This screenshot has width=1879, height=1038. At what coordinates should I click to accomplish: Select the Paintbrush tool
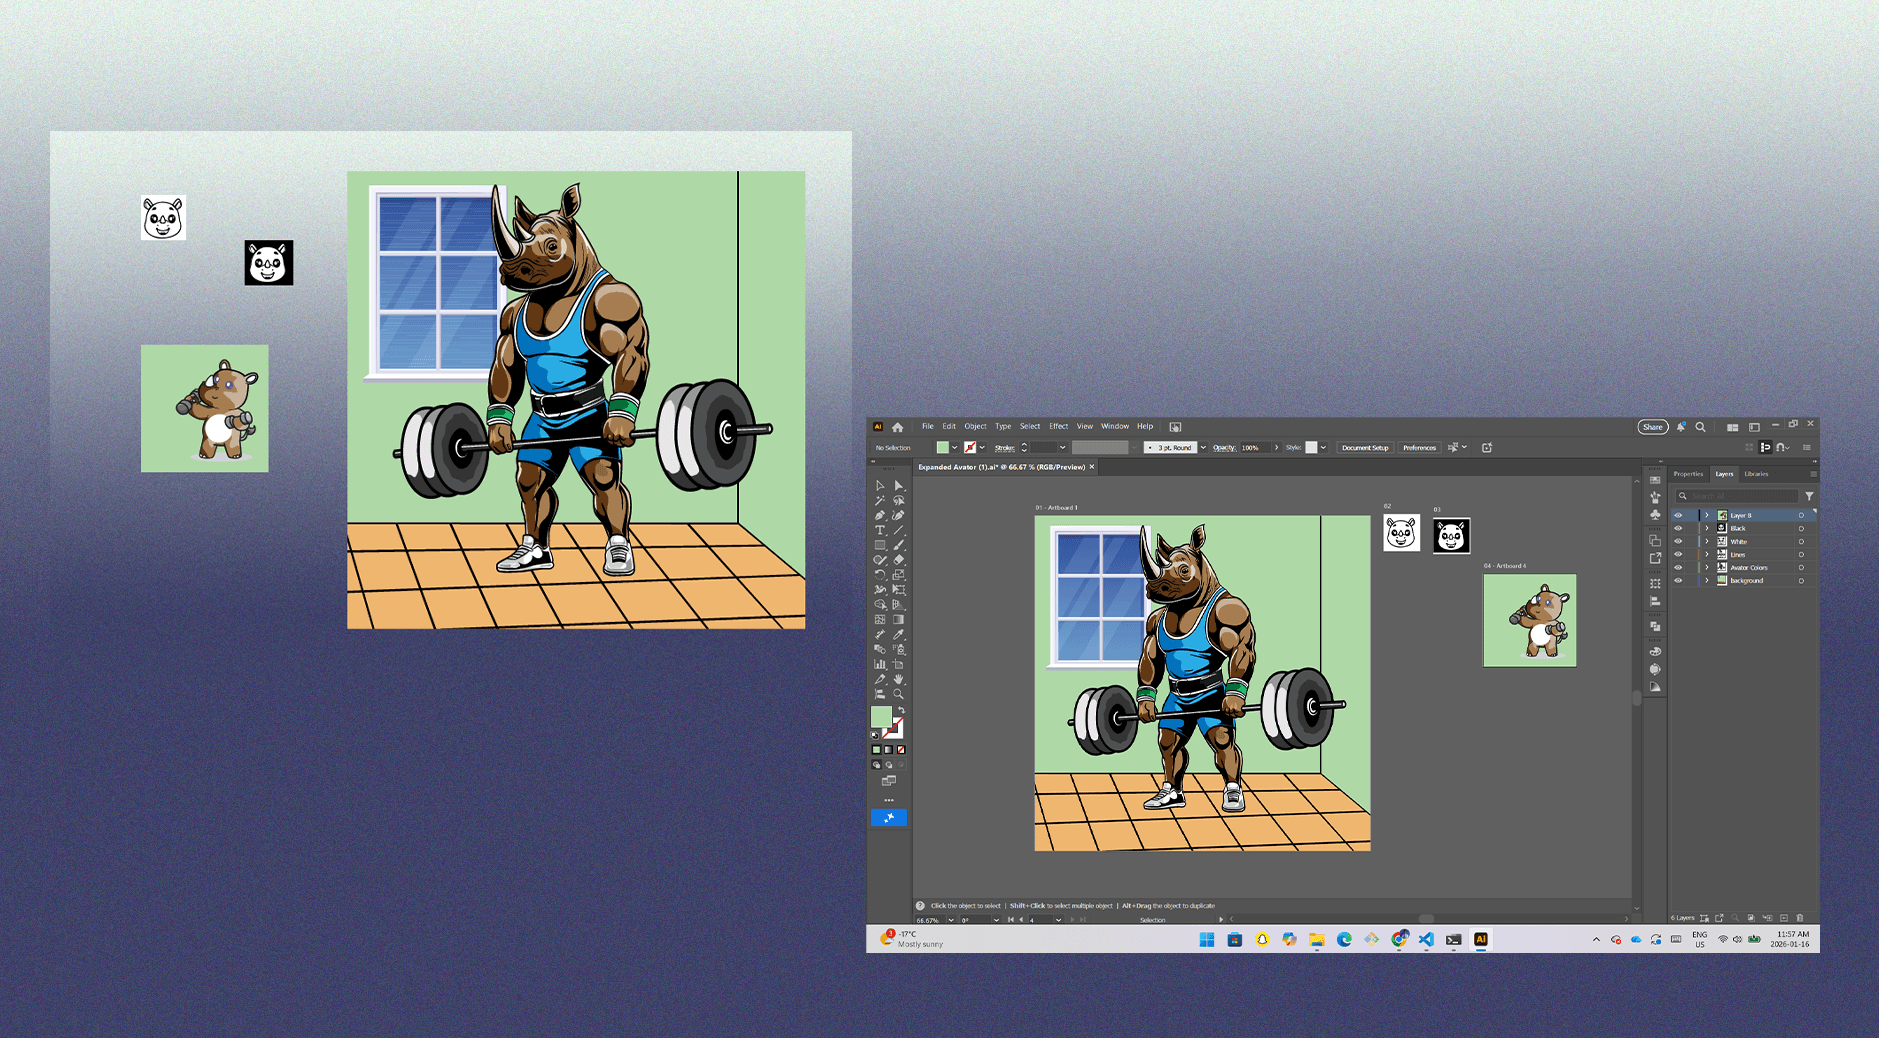(899, 545)
